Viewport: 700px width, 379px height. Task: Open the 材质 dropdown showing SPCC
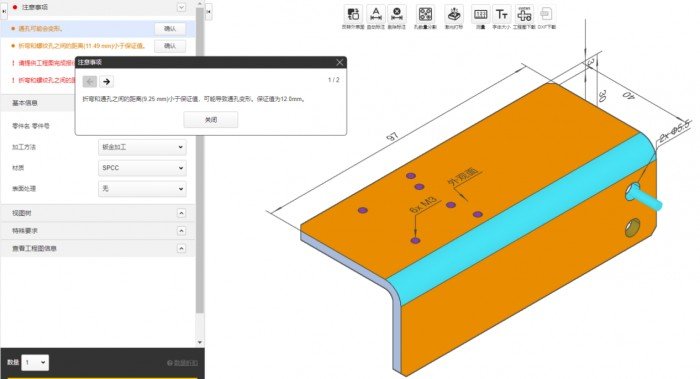tap(142, 168)
